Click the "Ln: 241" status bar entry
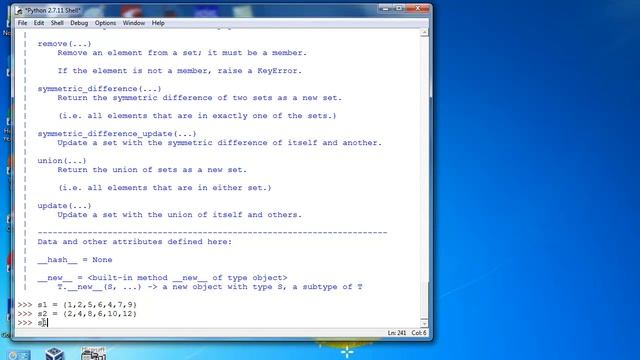Viewport: 640px width, 360px height. click(397, 333)
